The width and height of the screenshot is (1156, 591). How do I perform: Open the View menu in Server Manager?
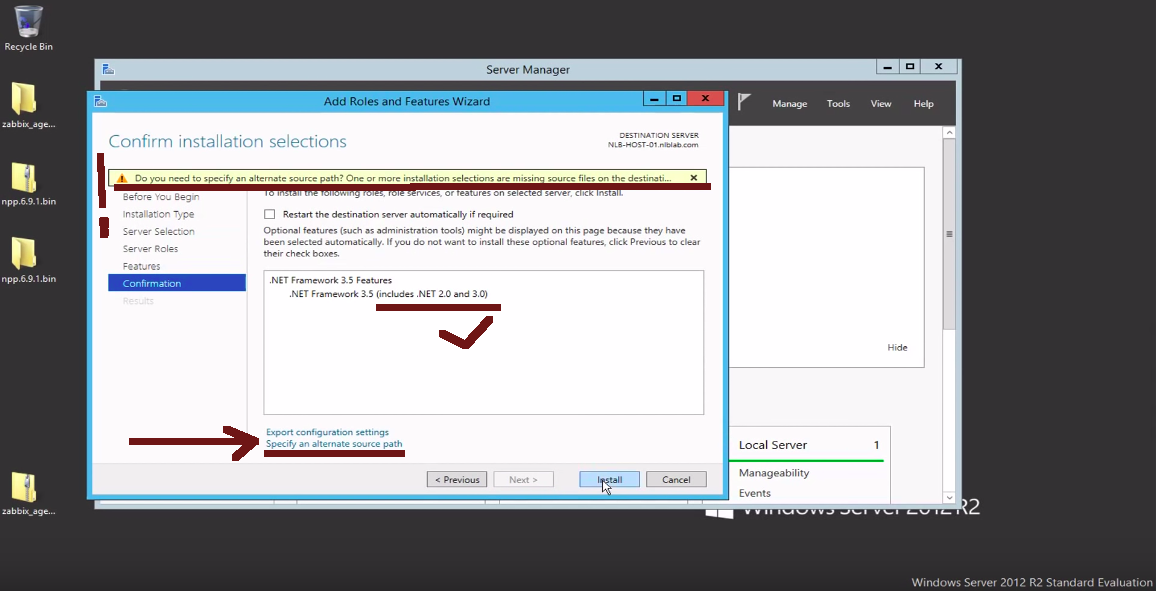pyautogui.click(x=881, y=104)
